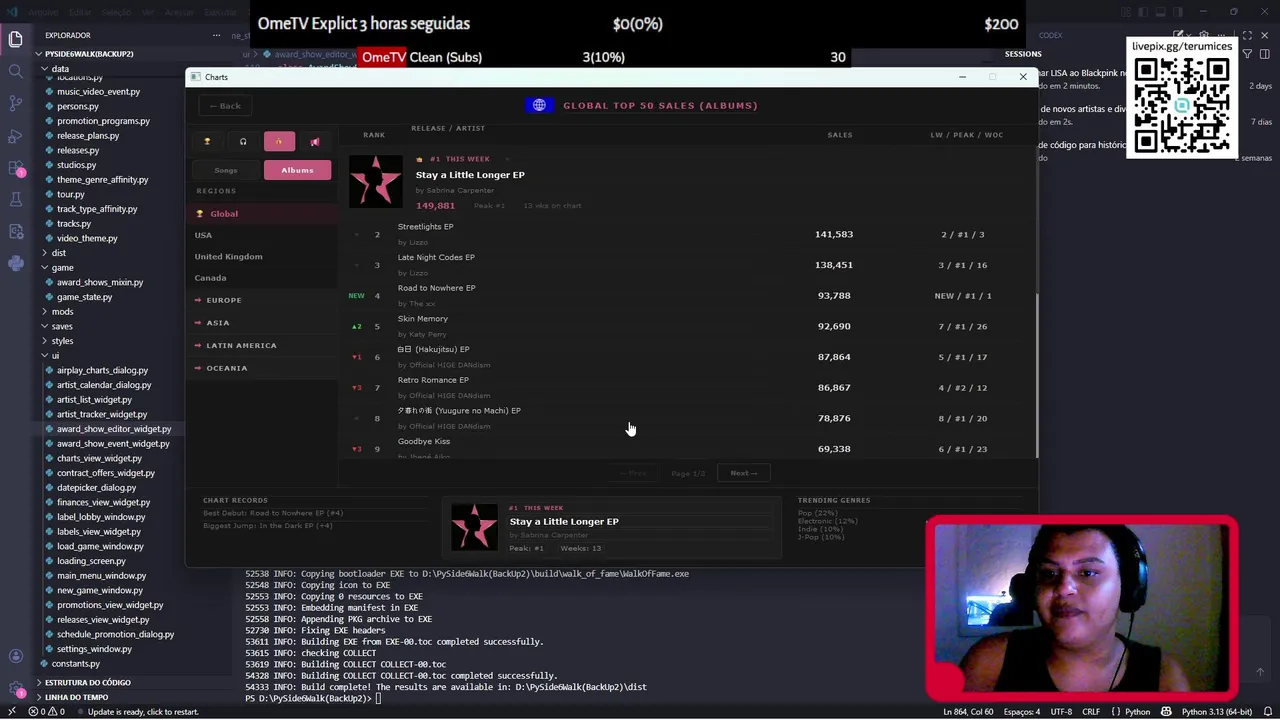Open the Python extension view
Image resolution: width=1280 pixels, height=720 pixels.
coord(15,263)
